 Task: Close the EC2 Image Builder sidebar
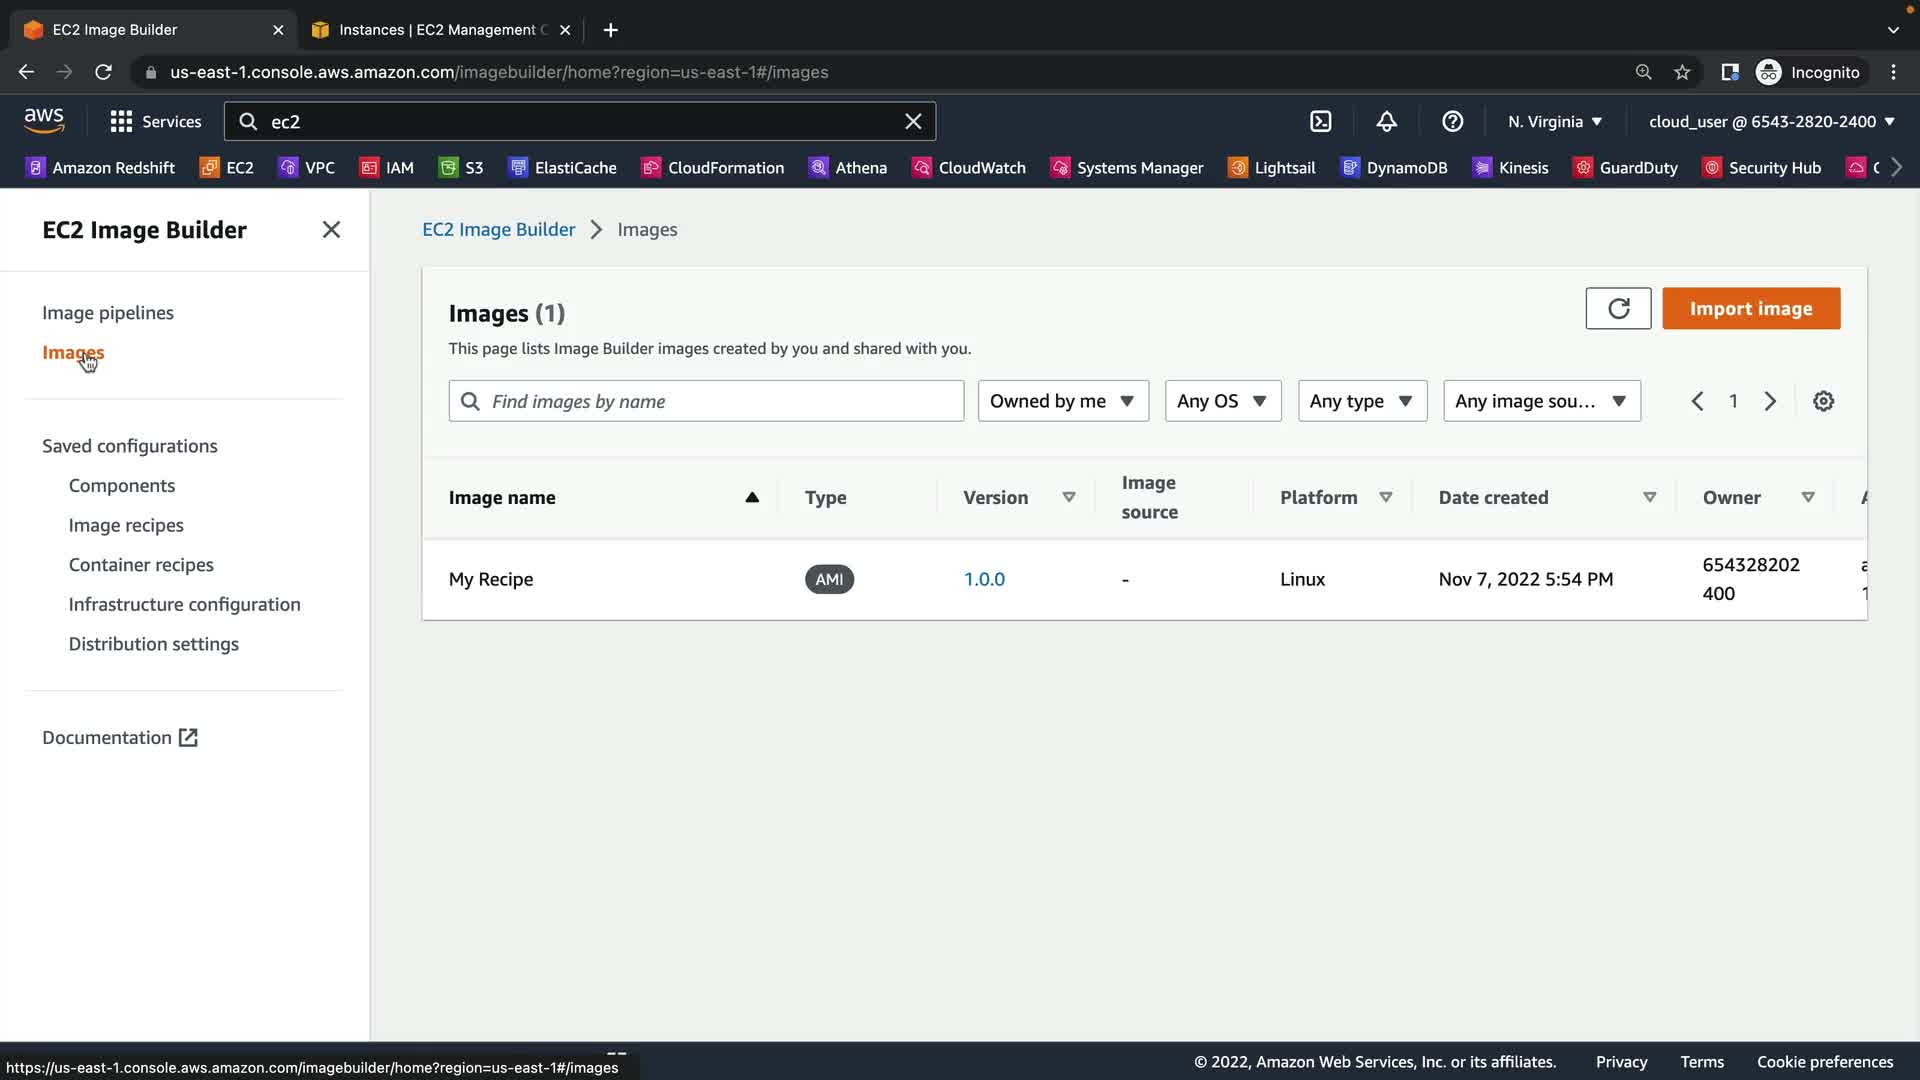tap(331, 230)
